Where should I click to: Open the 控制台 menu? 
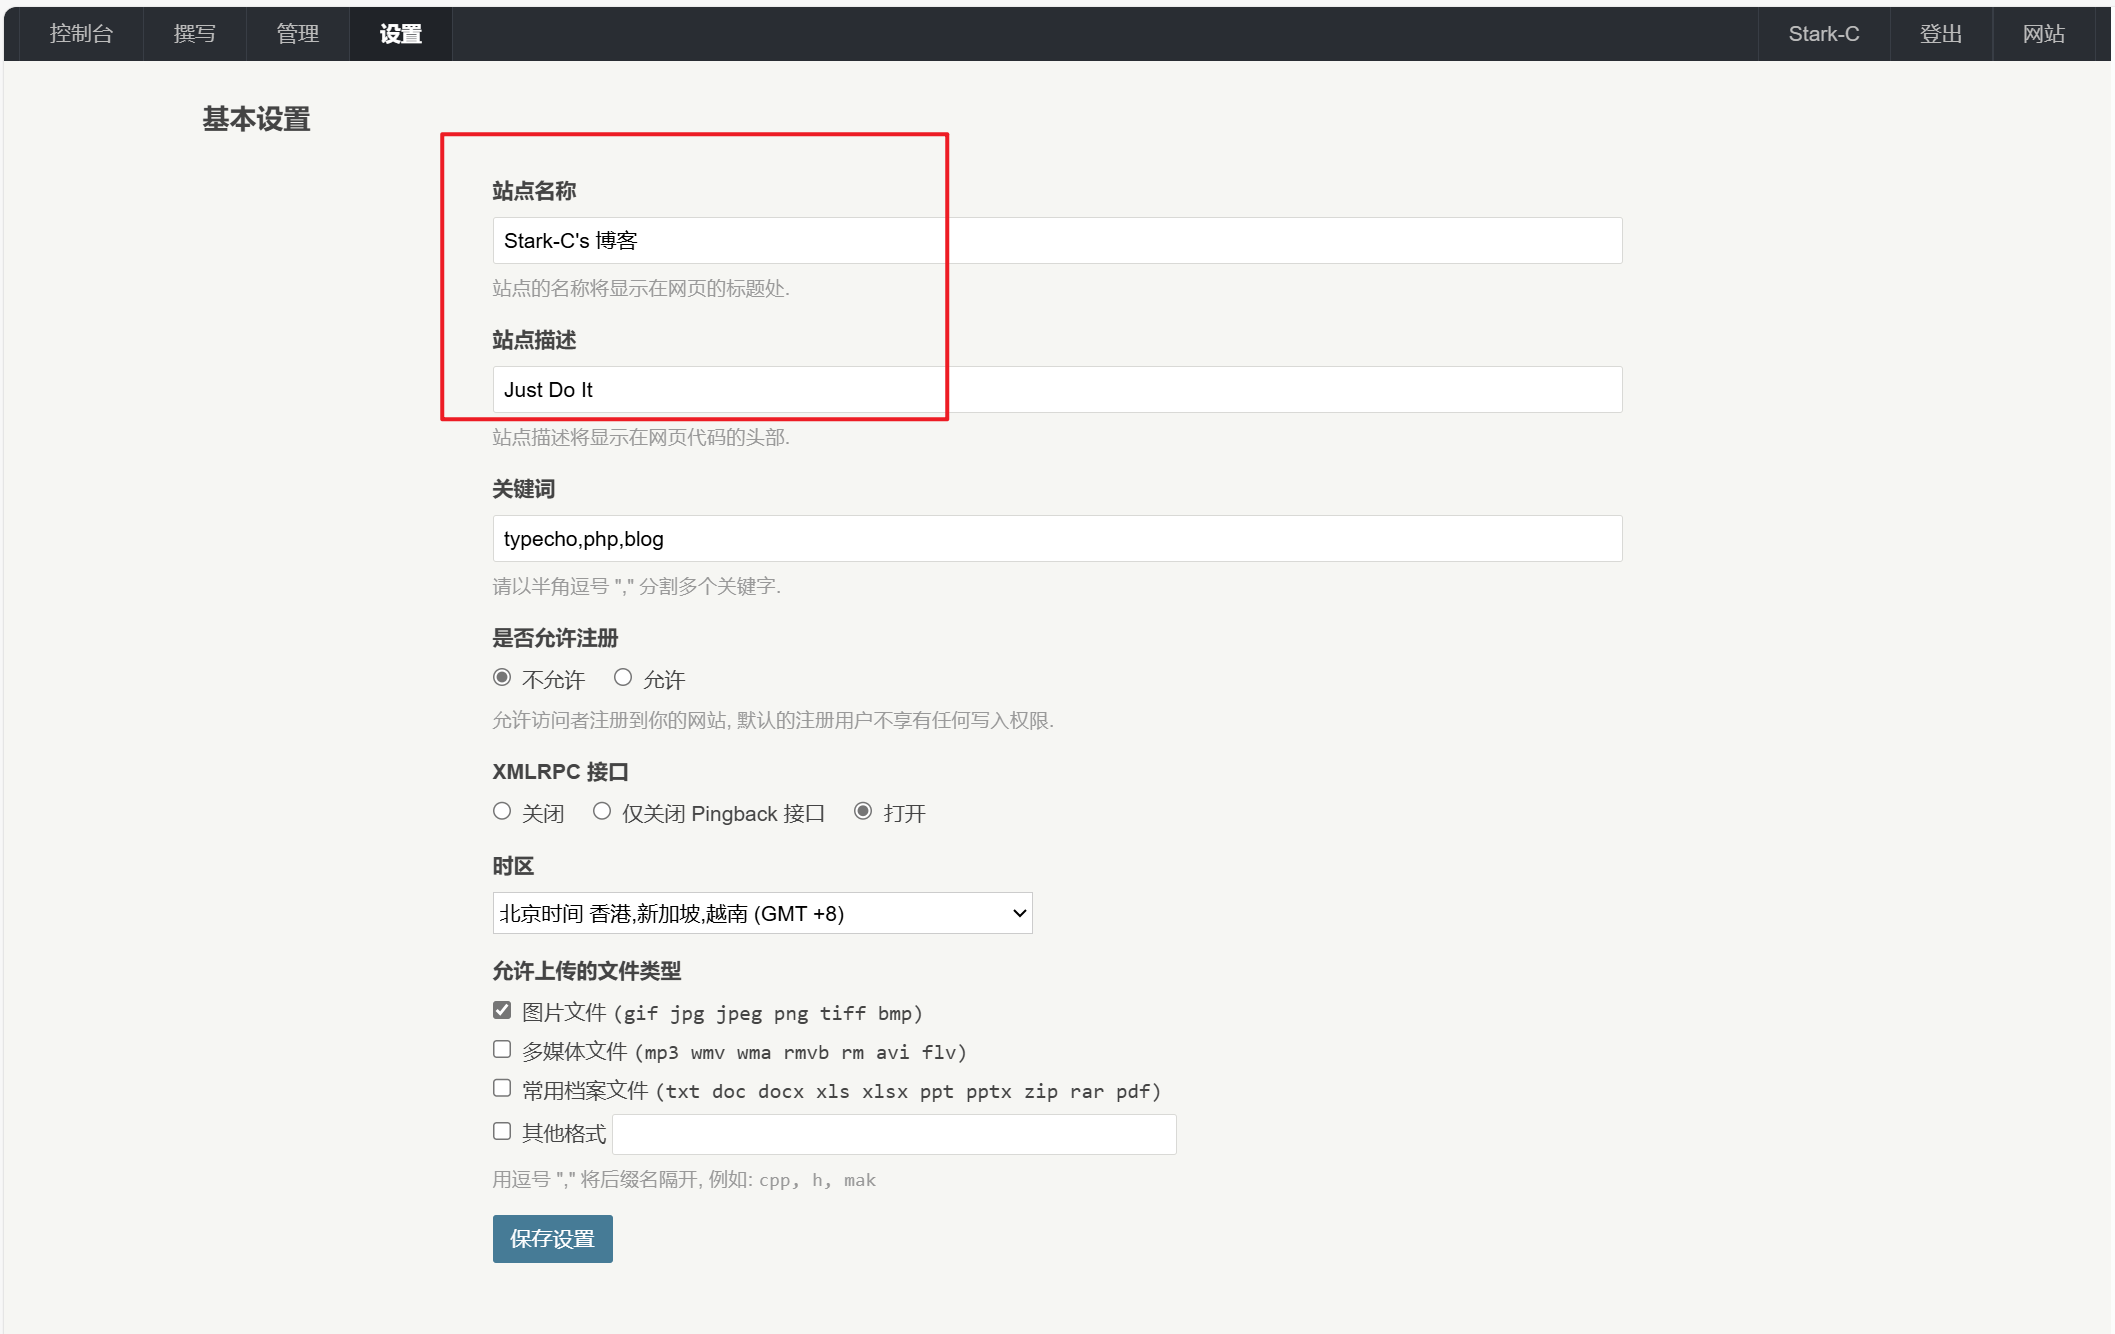pos(81,34)
